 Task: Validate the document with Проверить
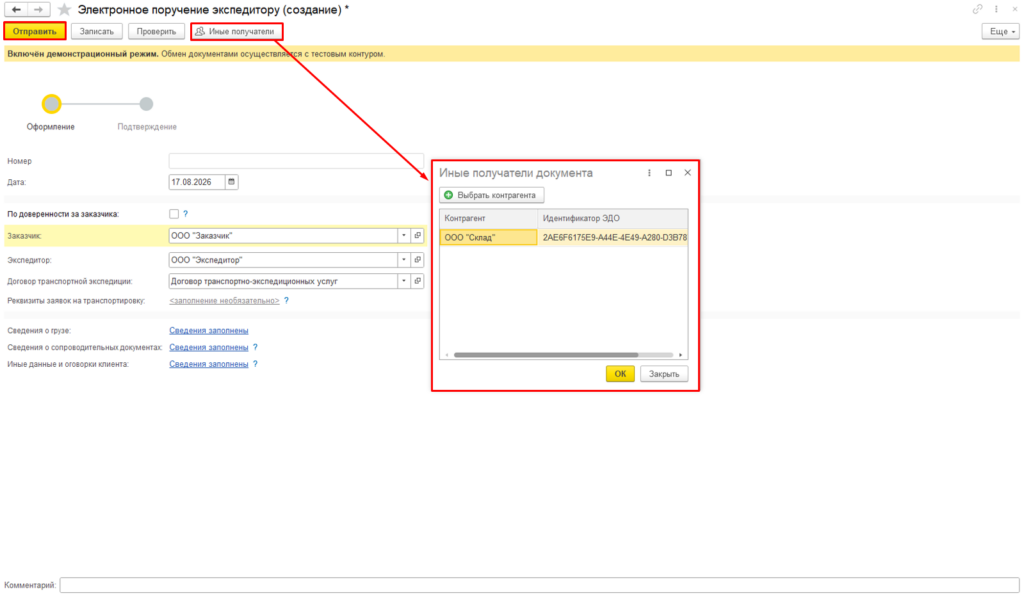tap(157, 31)
